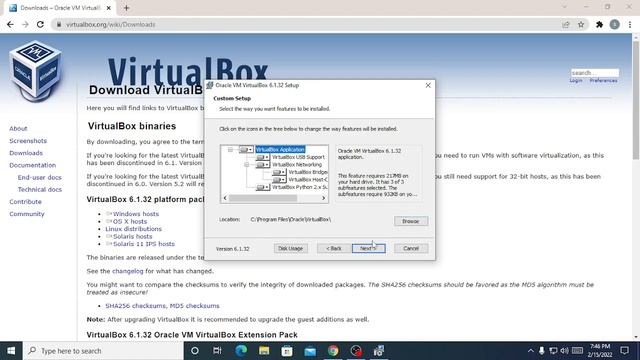Screen dimensions: 640x360
Task: Select the VirtualBox Application tree item
Action: 280,150
